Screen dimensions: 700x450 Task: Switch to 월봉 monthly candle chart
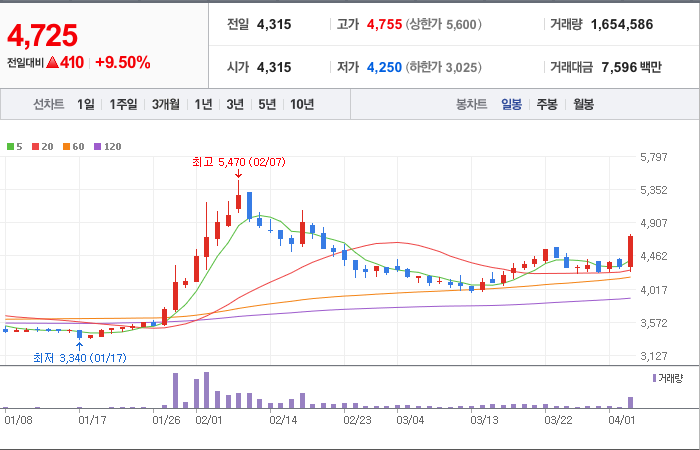pyautogui.click(x=583, y=104)
